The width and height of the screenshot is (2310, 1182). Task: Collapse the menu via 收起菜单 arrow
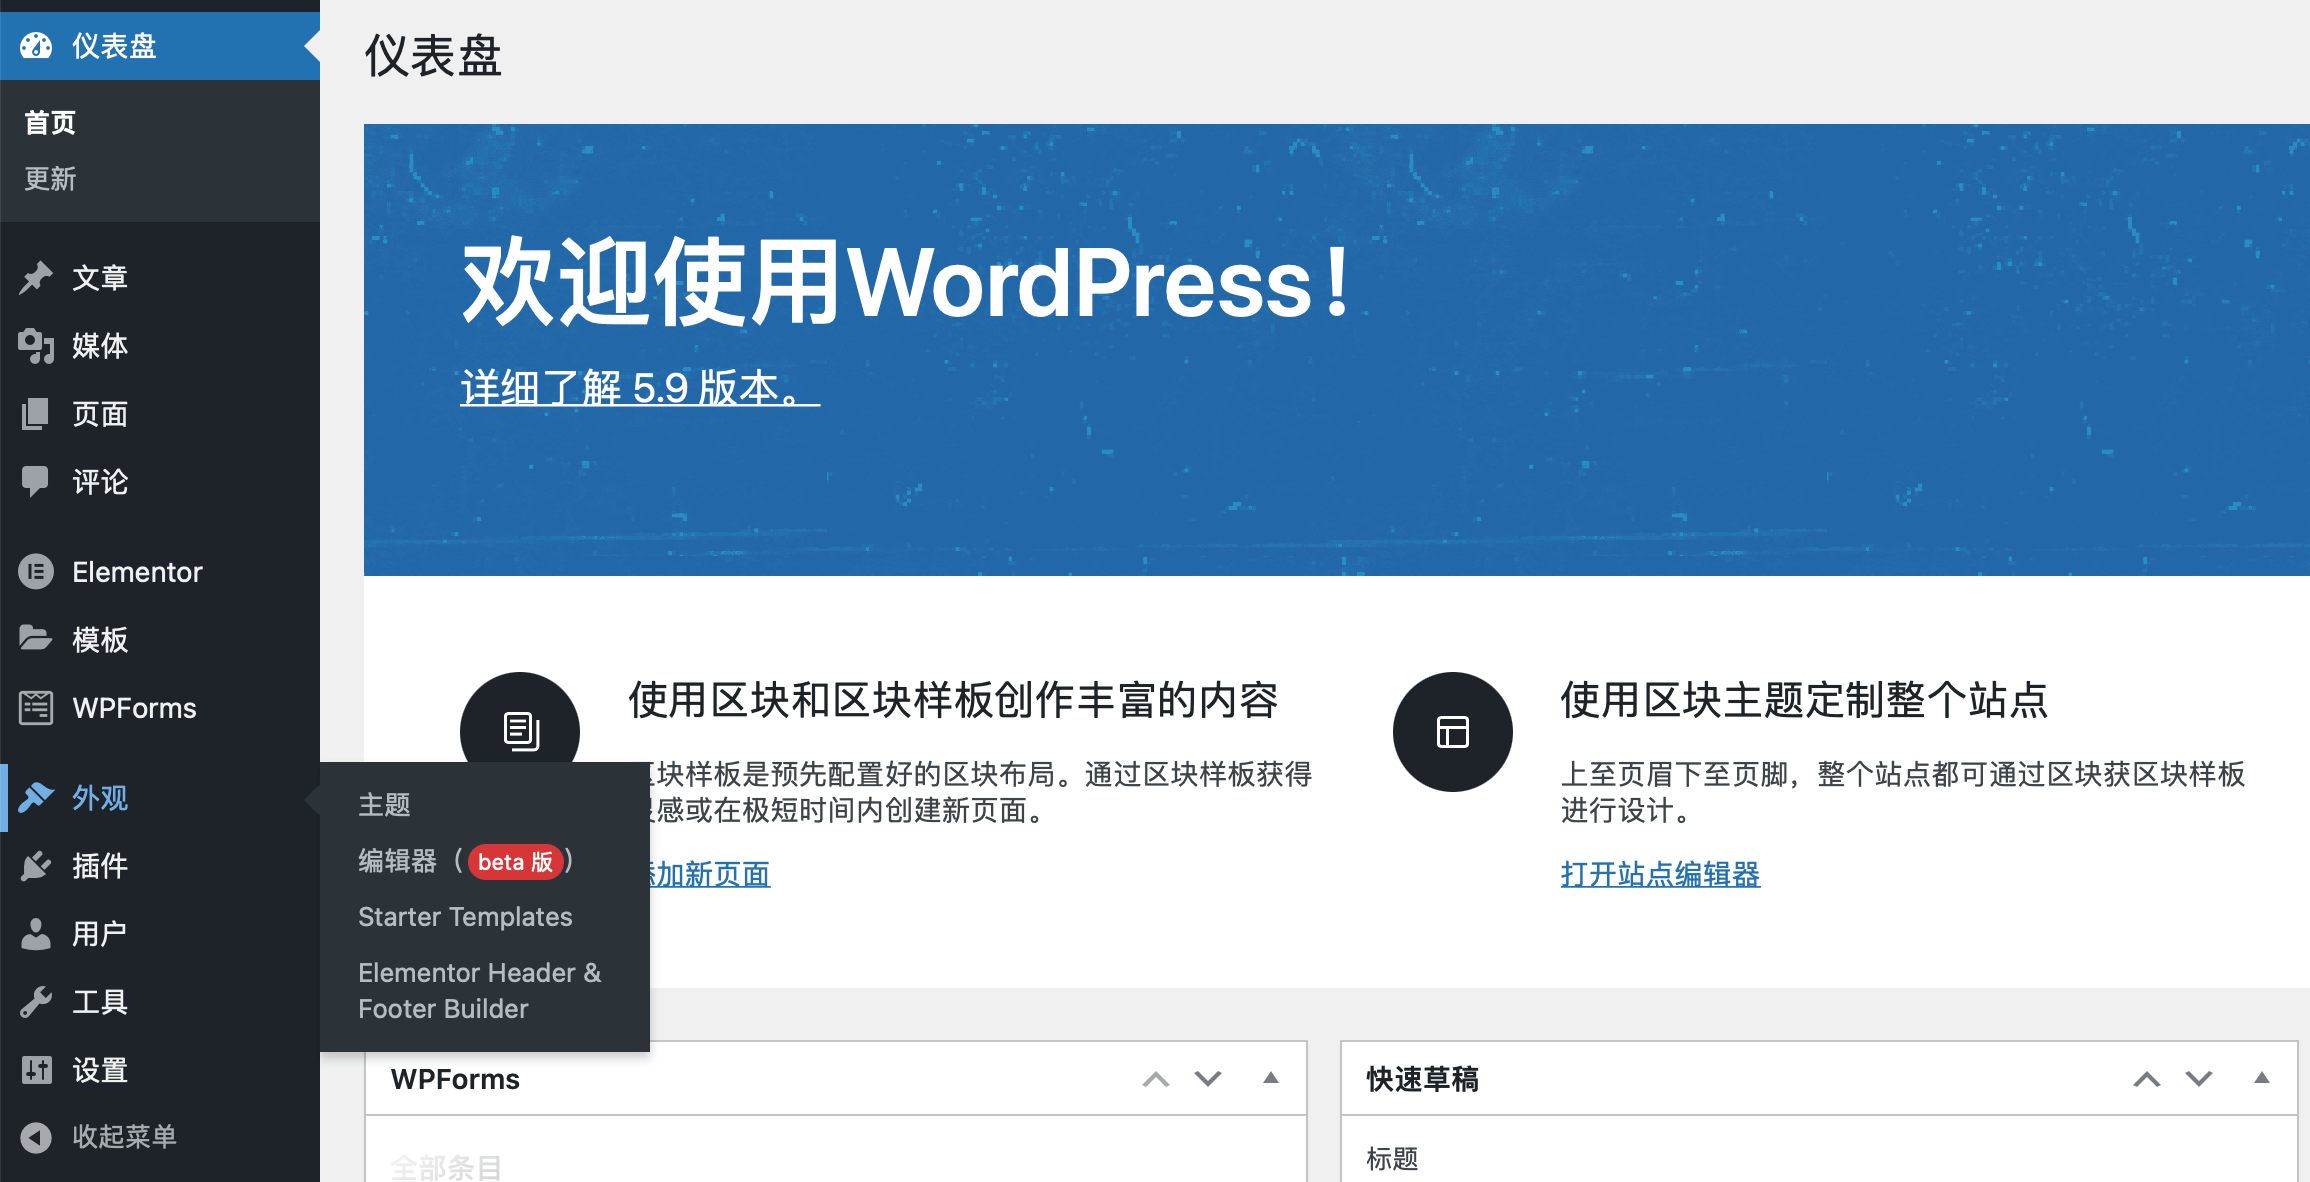point(36,1137)
